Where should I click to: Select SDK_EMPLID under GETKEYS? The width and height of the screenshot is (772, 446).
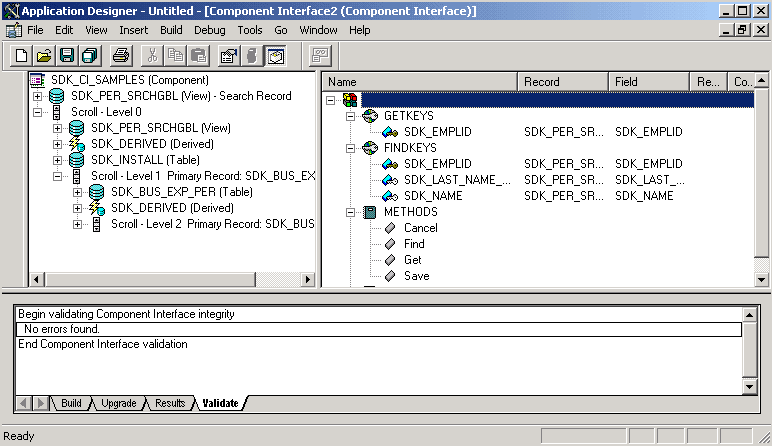pyautogui.click(x=438, y=132)
